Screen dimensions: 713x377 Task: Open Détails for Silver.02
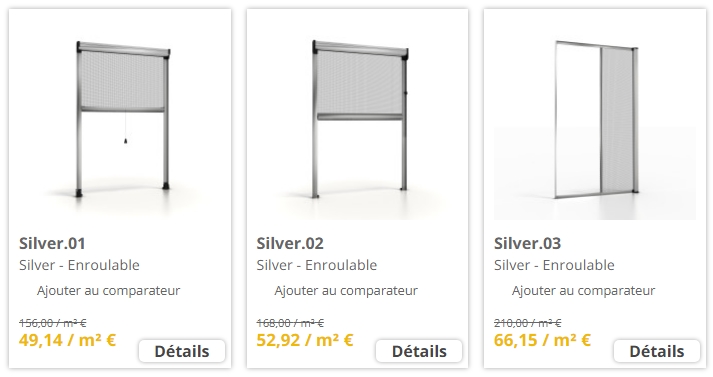[419, 351]
